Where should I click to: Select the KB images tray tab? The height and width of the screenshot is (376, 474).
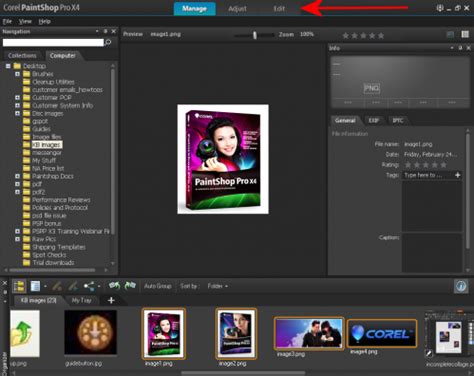pyautogui.click(x=38, y=300)
